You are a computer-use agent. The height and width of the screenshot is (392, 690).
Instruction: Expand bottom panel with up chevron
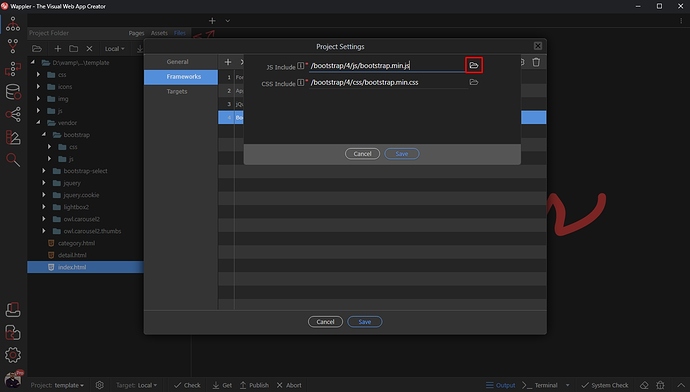tap(681, 385)
